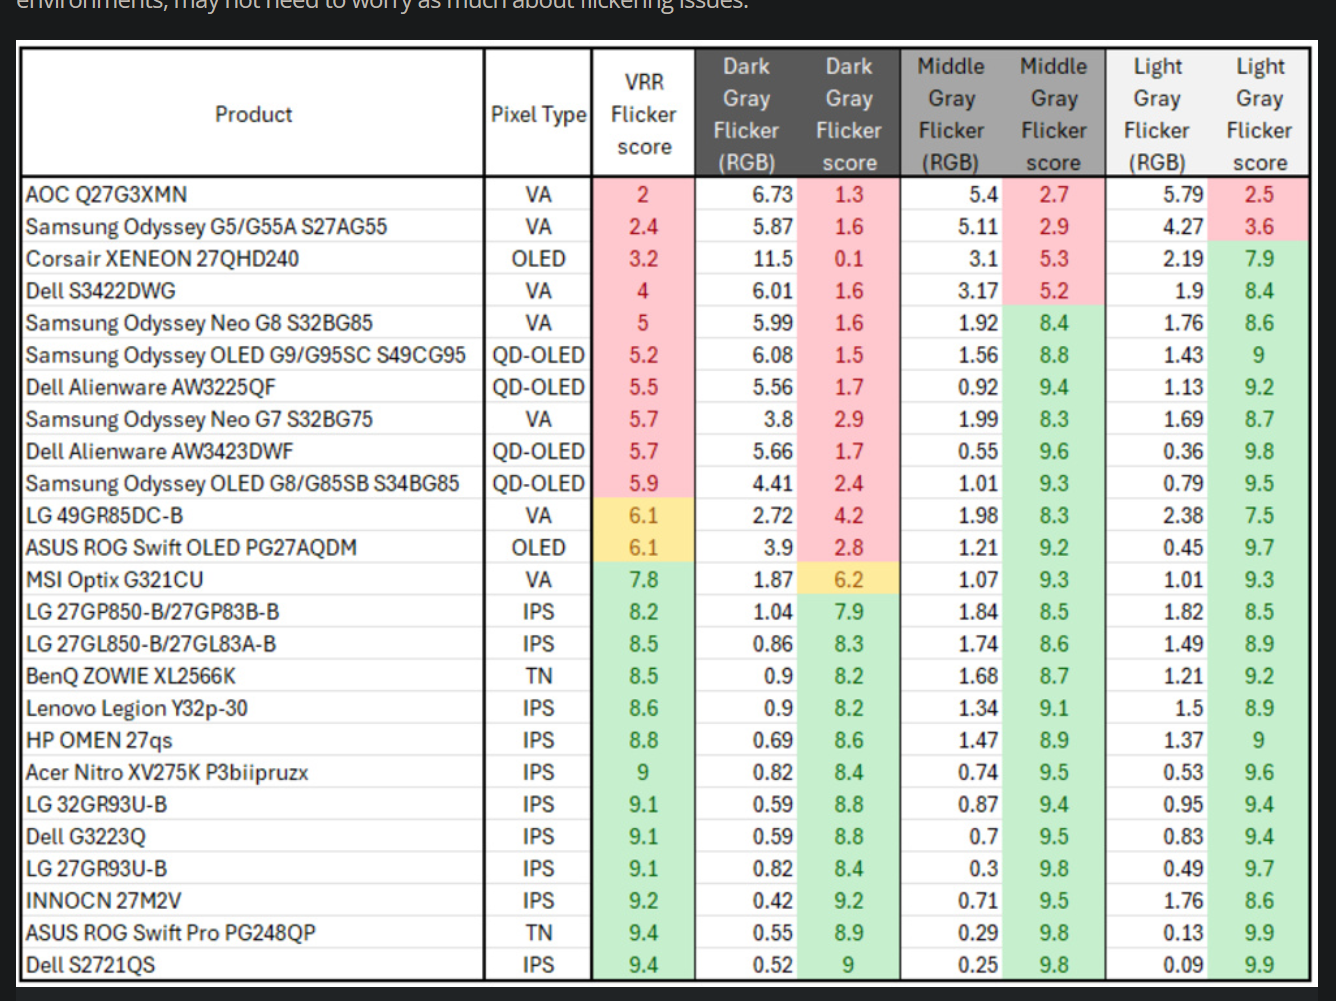Select product 'BenQ ZOWIE XL2566K'
Screen dimensions: 1336x1001
coord(131,675)
